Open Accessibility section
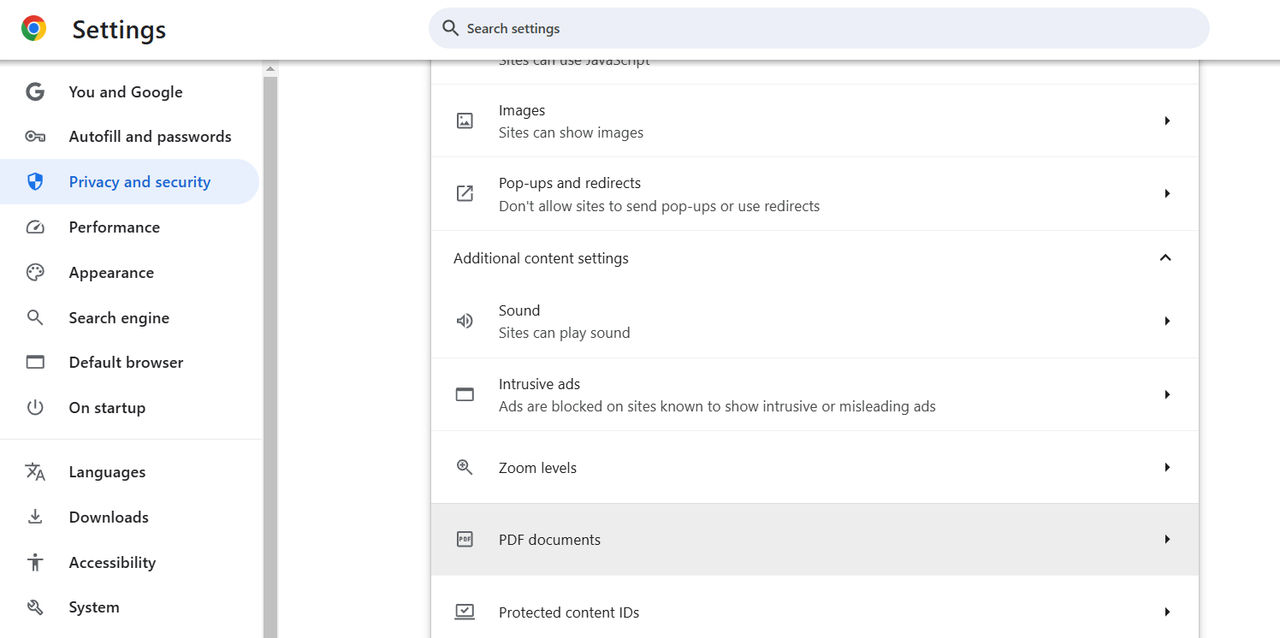 click(x=129, y=562)
